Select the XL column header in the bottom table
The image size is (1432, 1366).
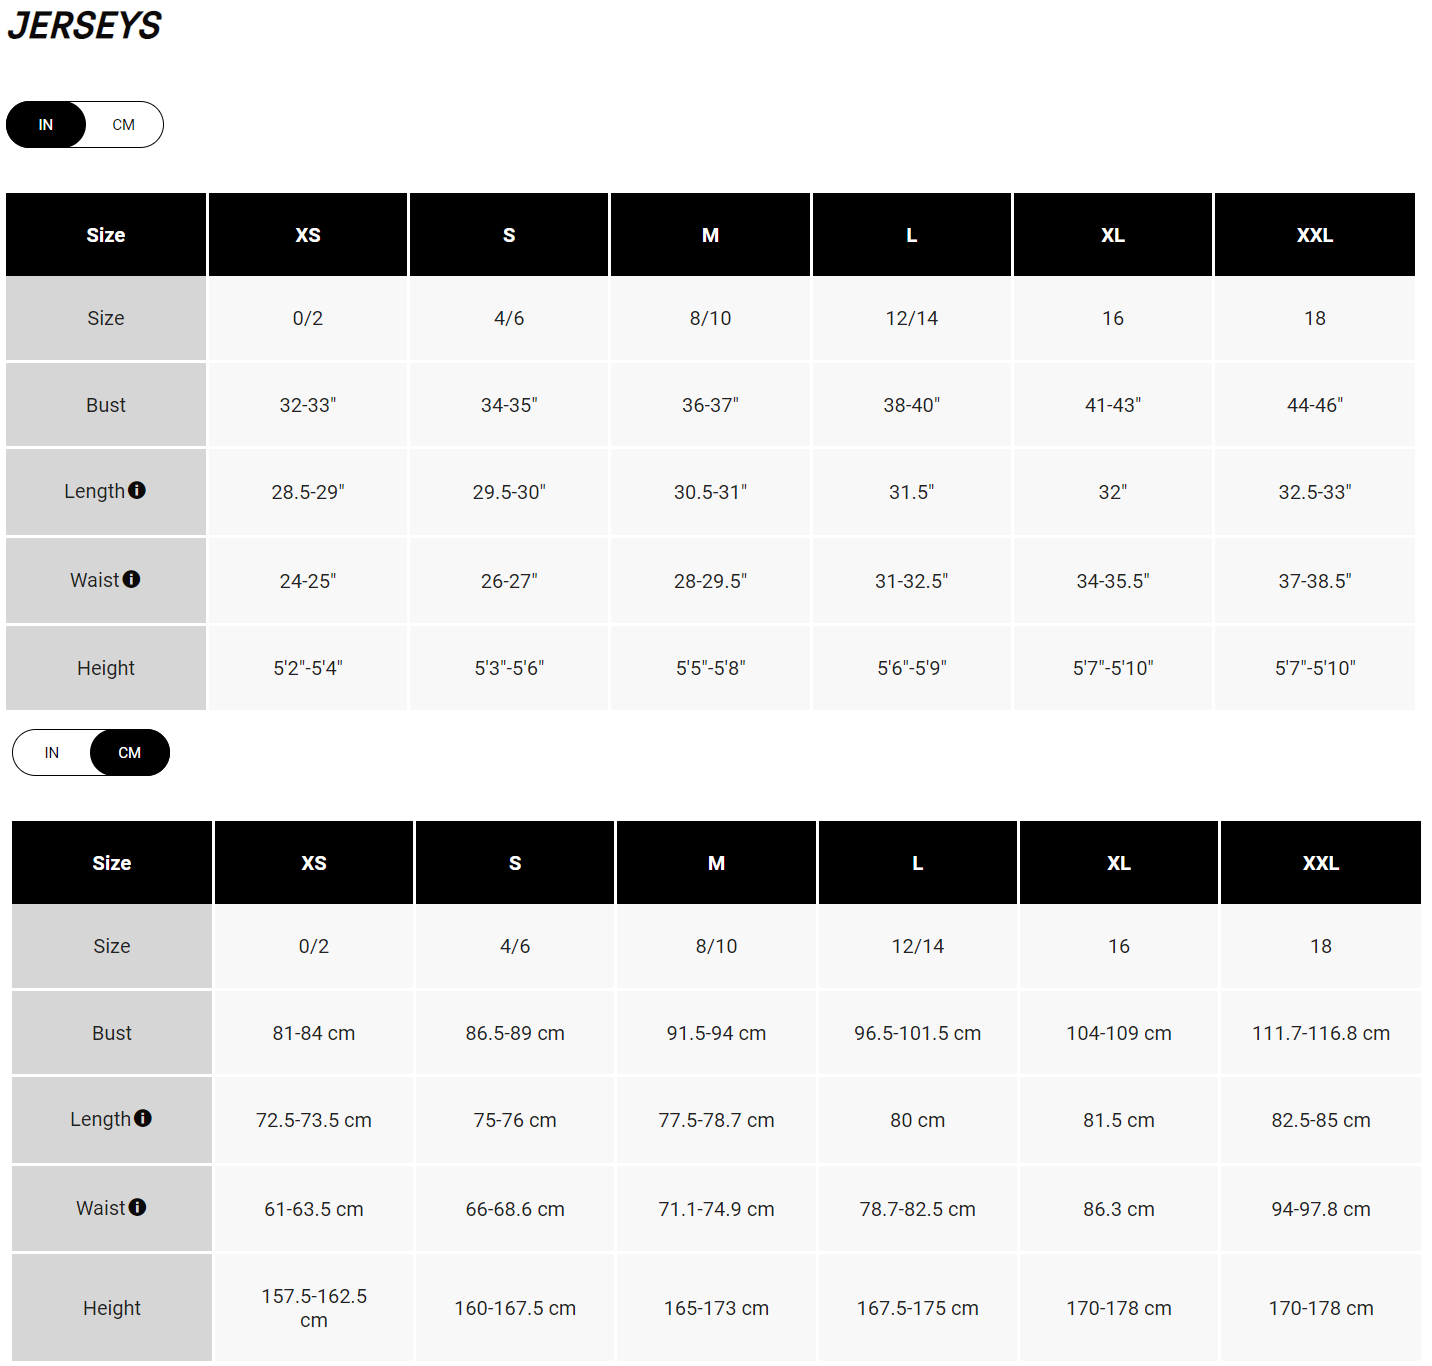pos(1118,862)
